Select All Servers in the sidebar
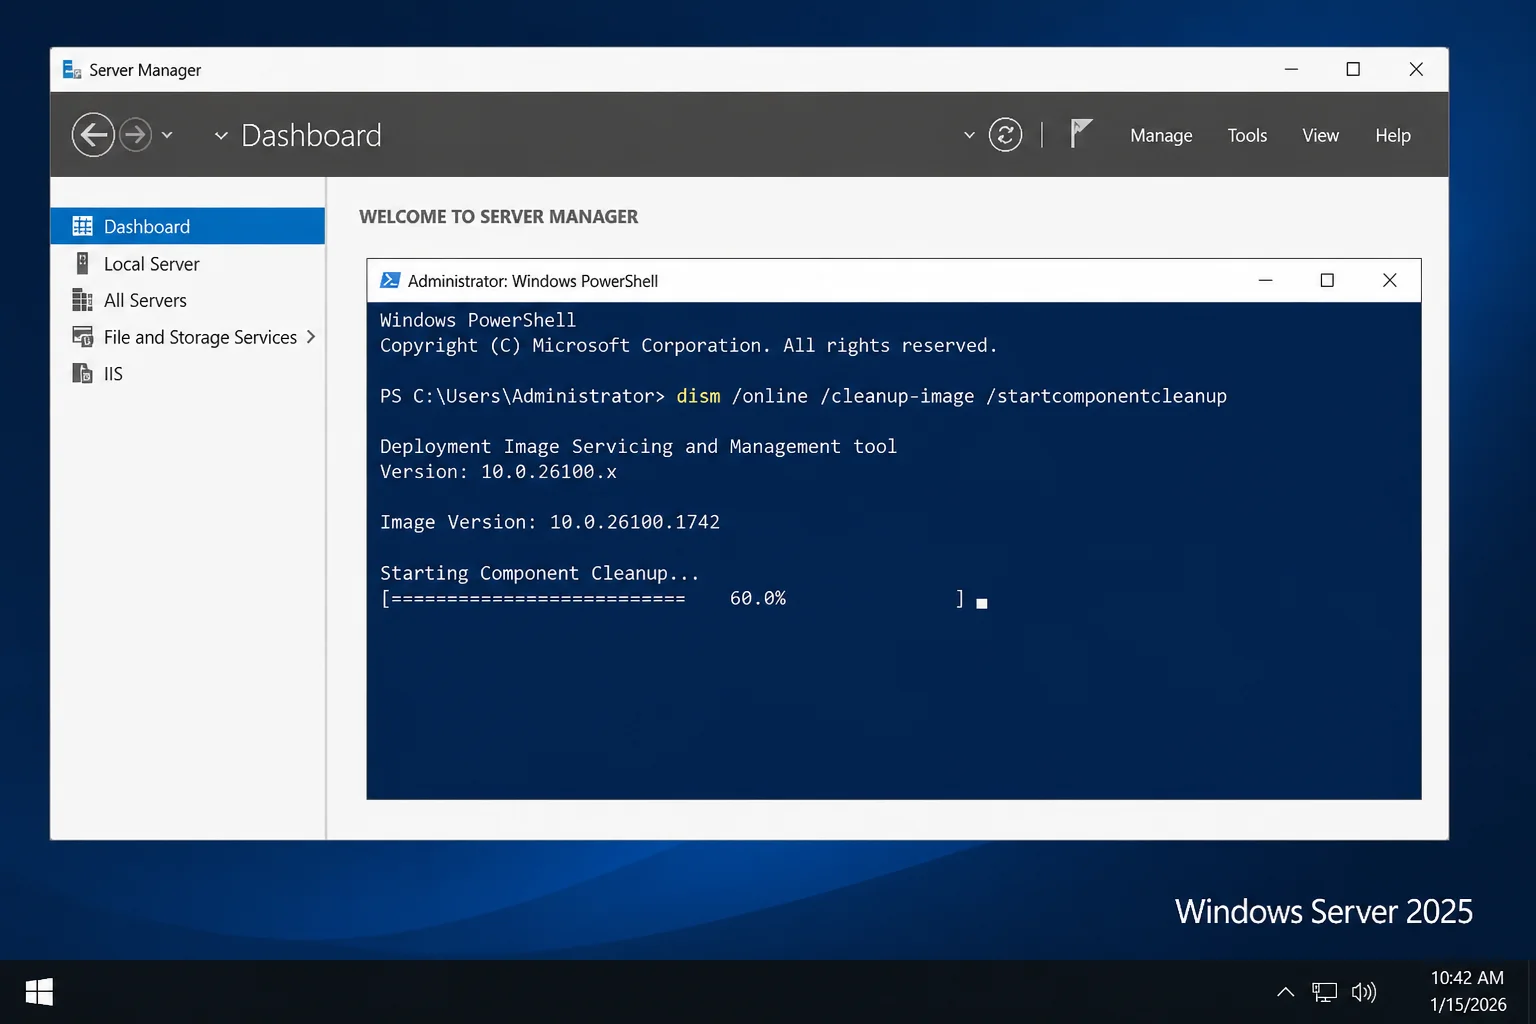 tap(188, 300)
